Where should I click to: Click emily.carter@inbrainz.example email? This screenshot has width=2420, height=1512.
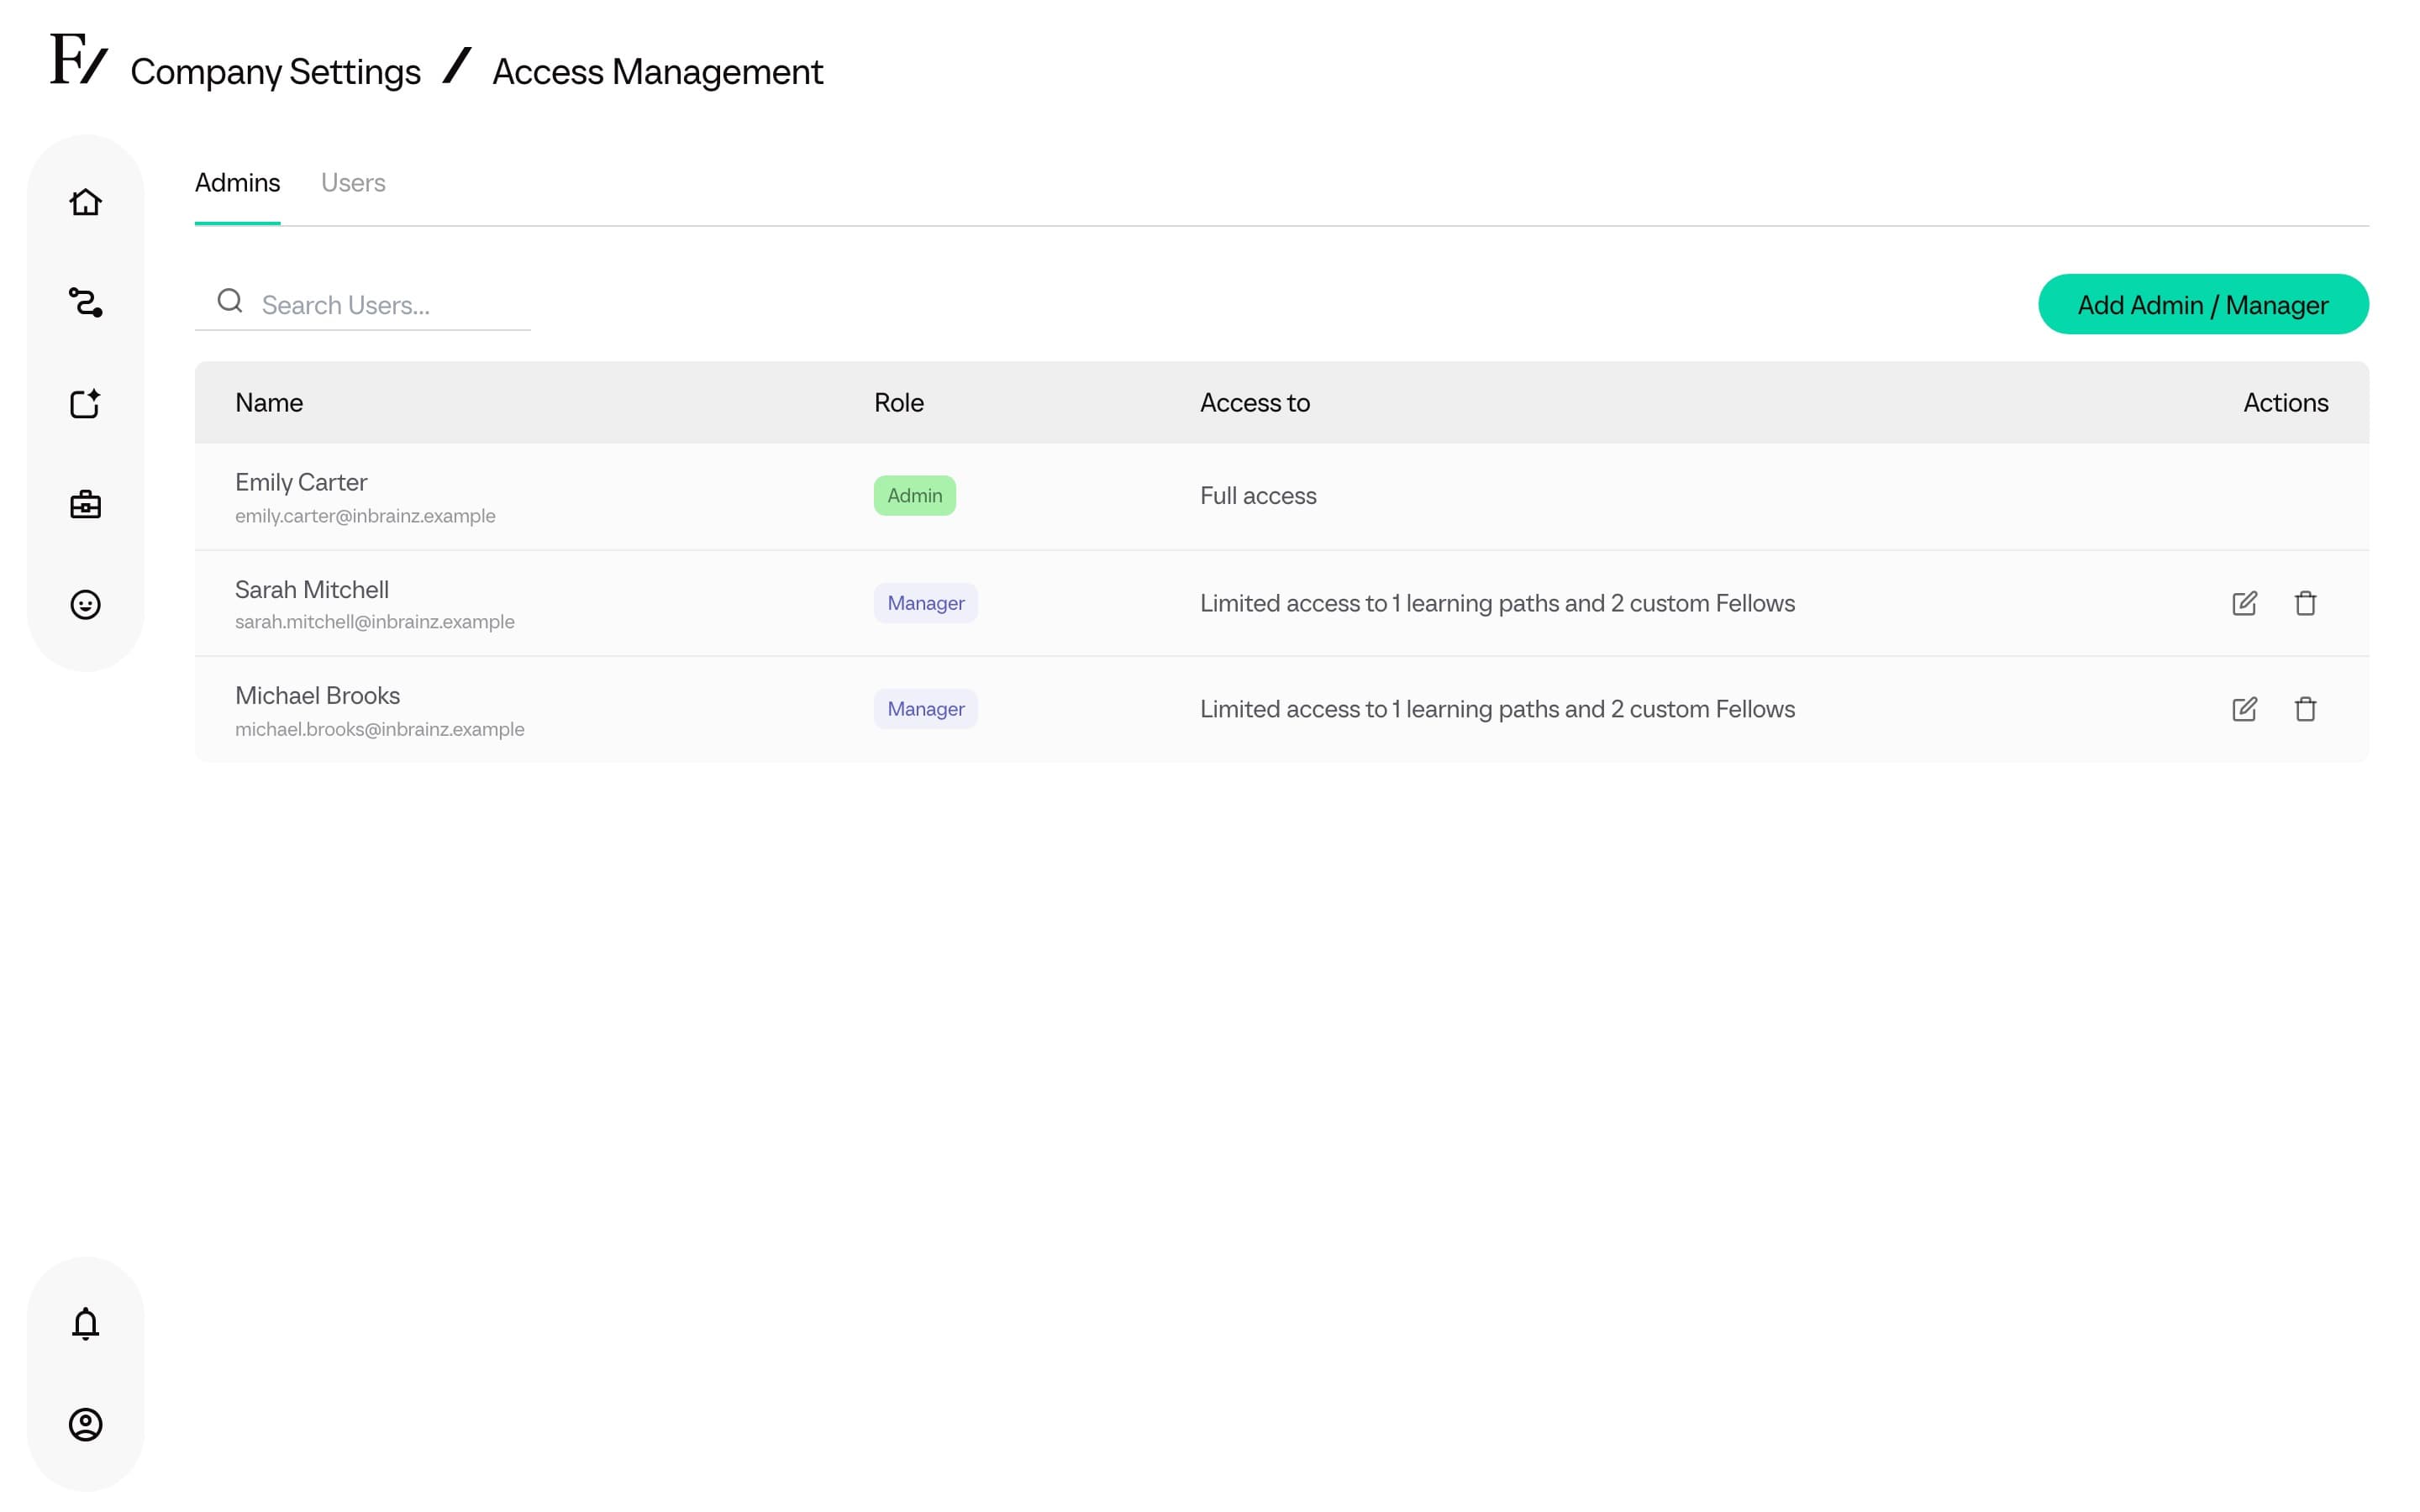[x=365, y=516]
